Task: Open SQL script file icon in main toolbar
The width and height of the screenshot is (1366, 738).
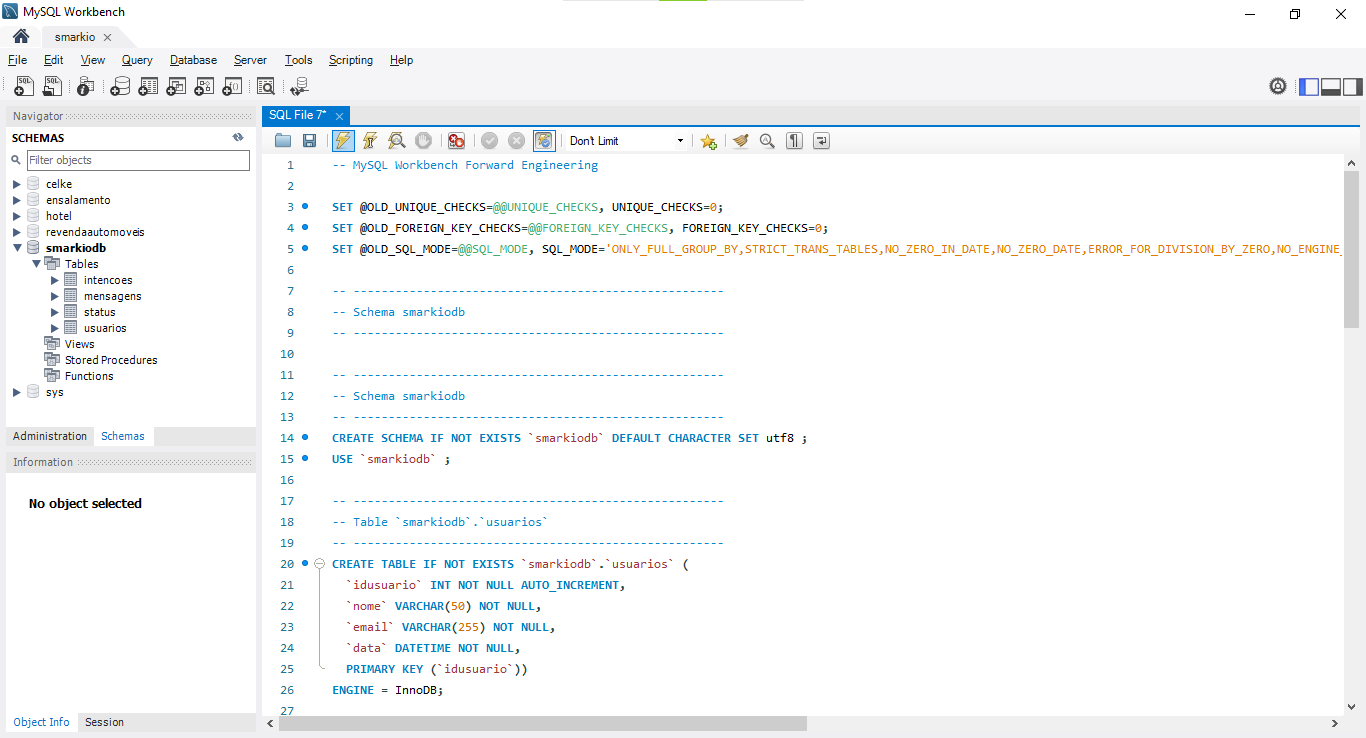Action: pos(52,86)
